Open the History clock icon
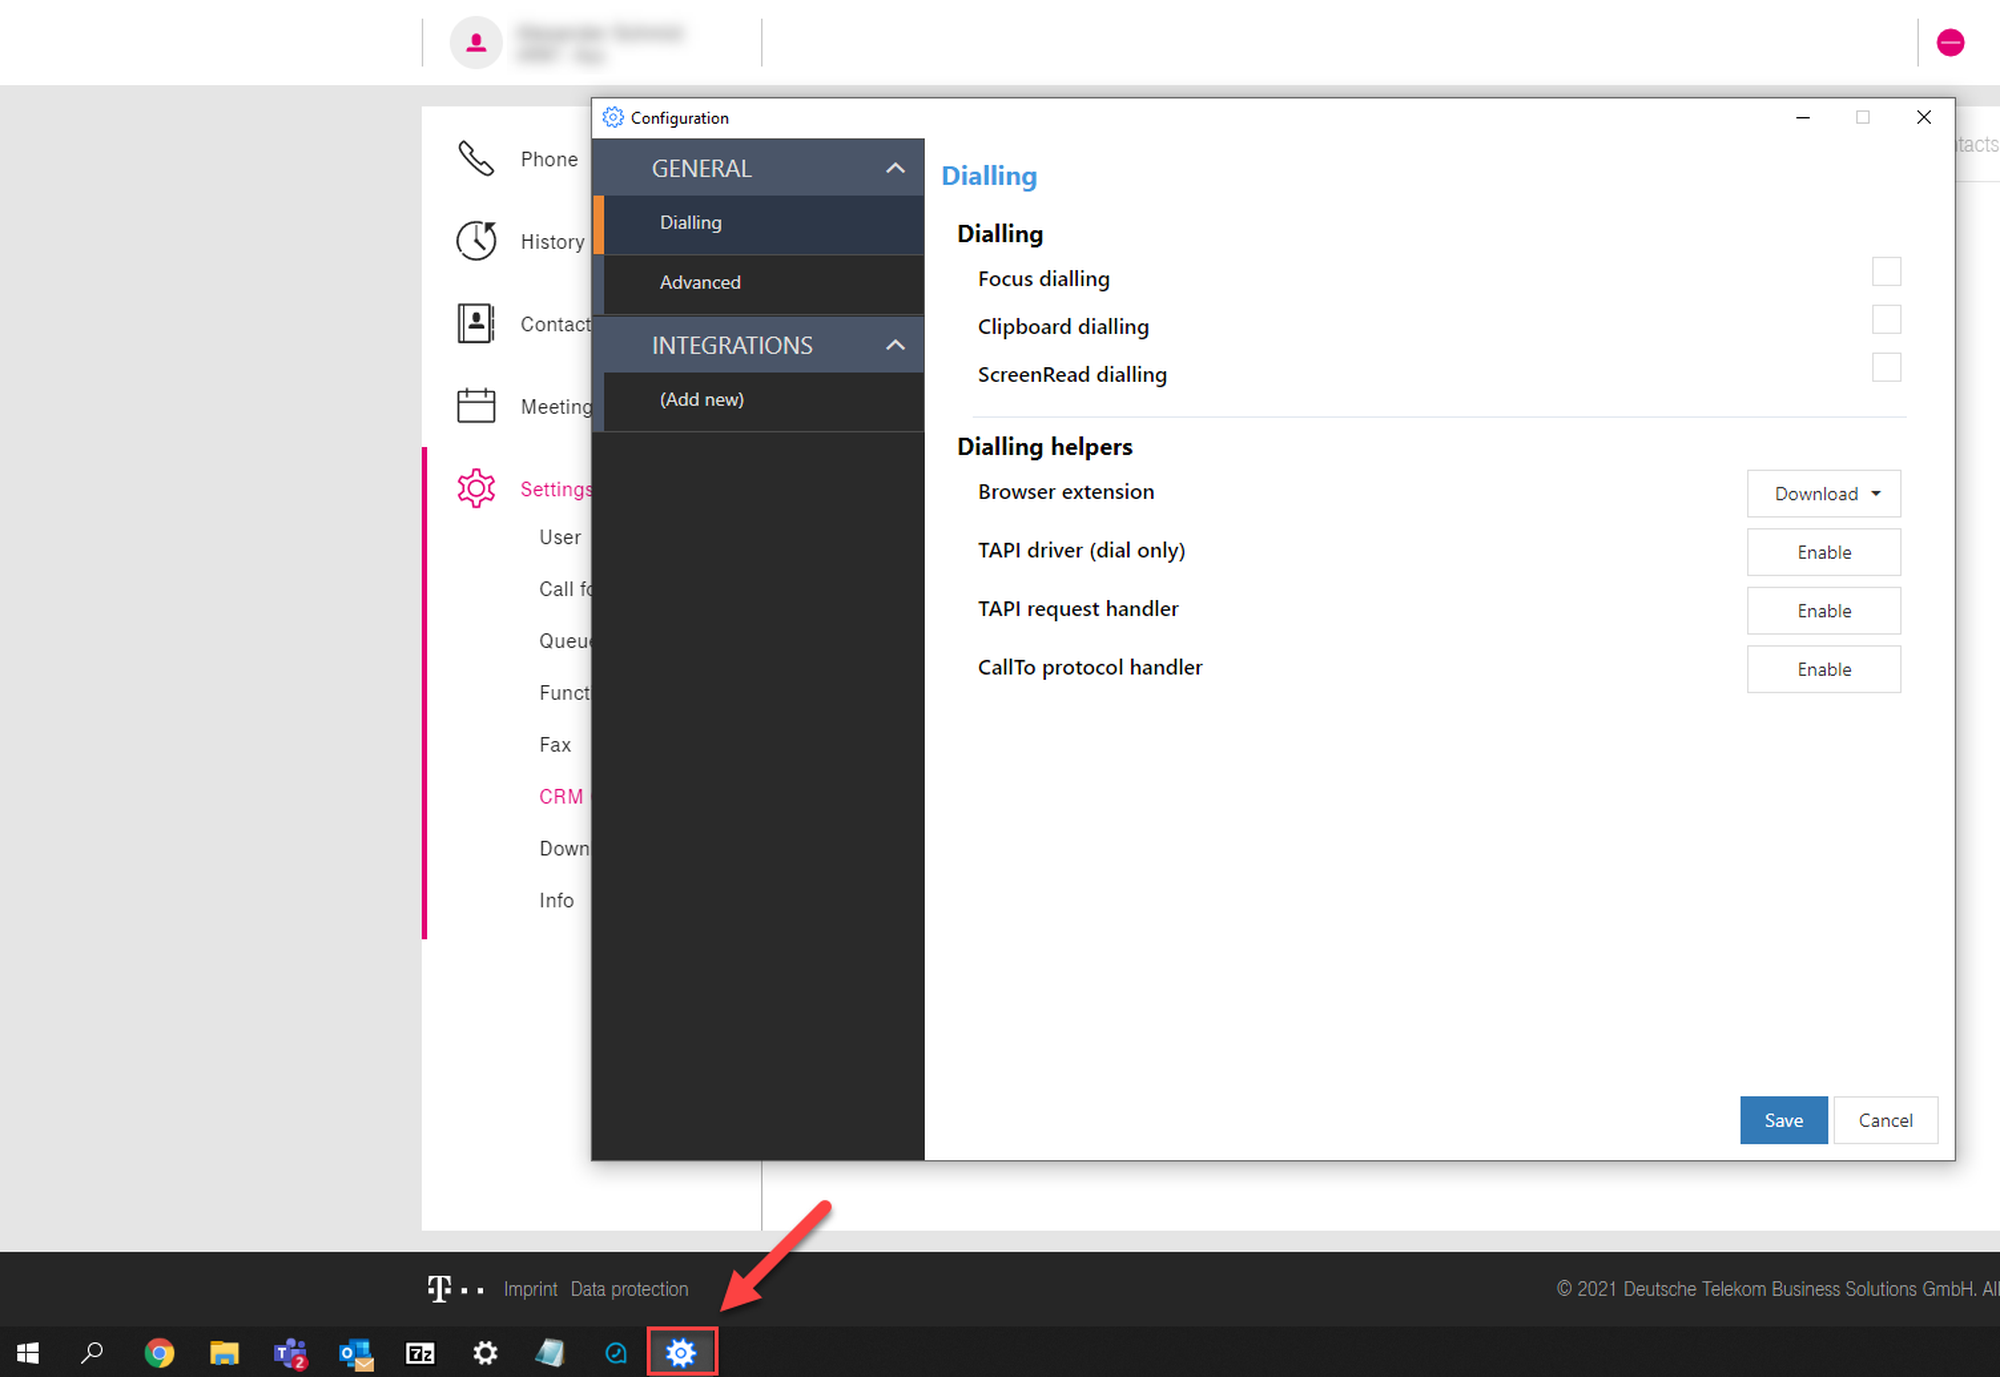 (476, 241)
